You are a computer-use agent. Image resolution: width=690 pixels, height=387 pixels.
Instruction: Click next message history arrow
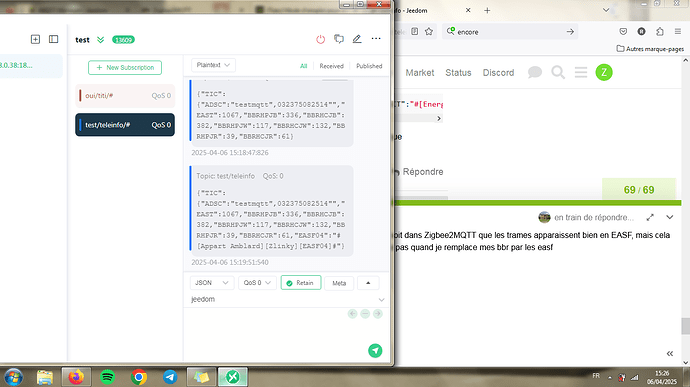pos(378,313)
